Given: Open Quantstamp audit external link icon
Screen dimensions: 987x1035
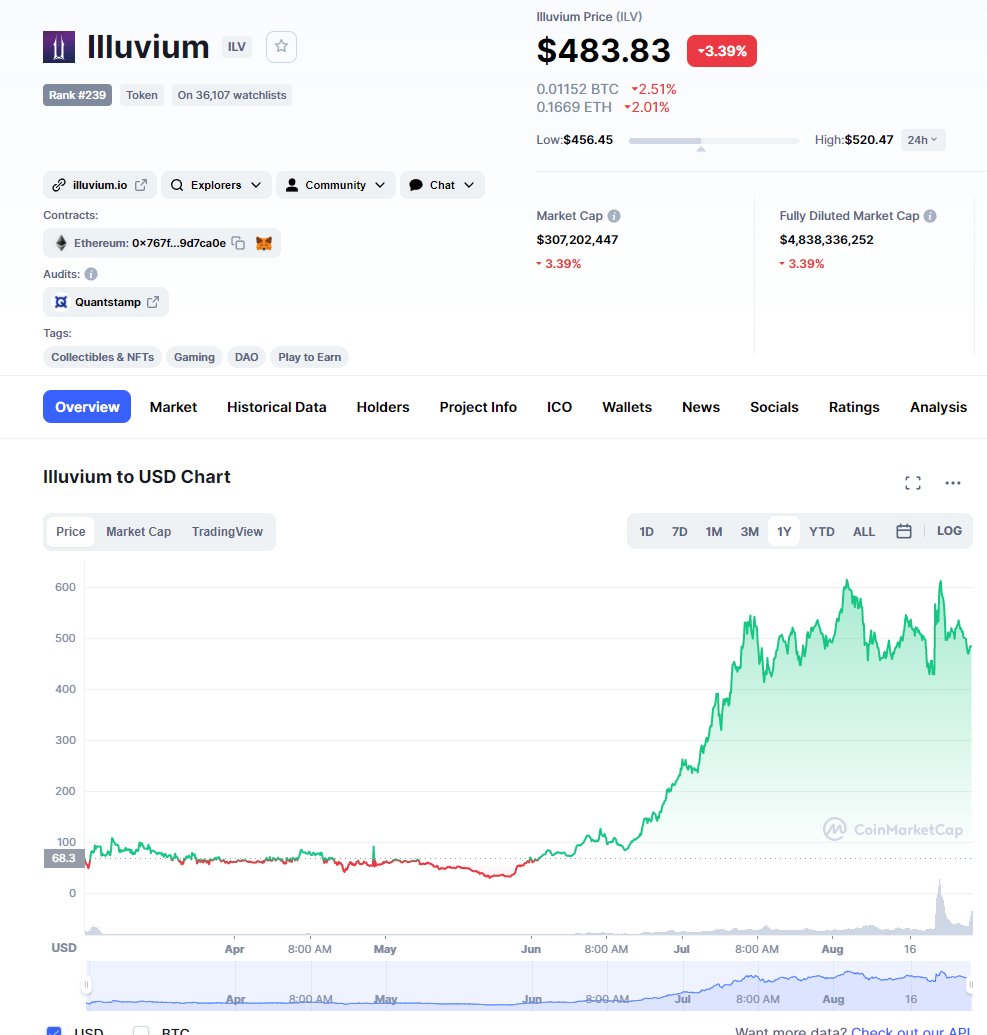Looking at the screenshot, I should click(153, 302).
